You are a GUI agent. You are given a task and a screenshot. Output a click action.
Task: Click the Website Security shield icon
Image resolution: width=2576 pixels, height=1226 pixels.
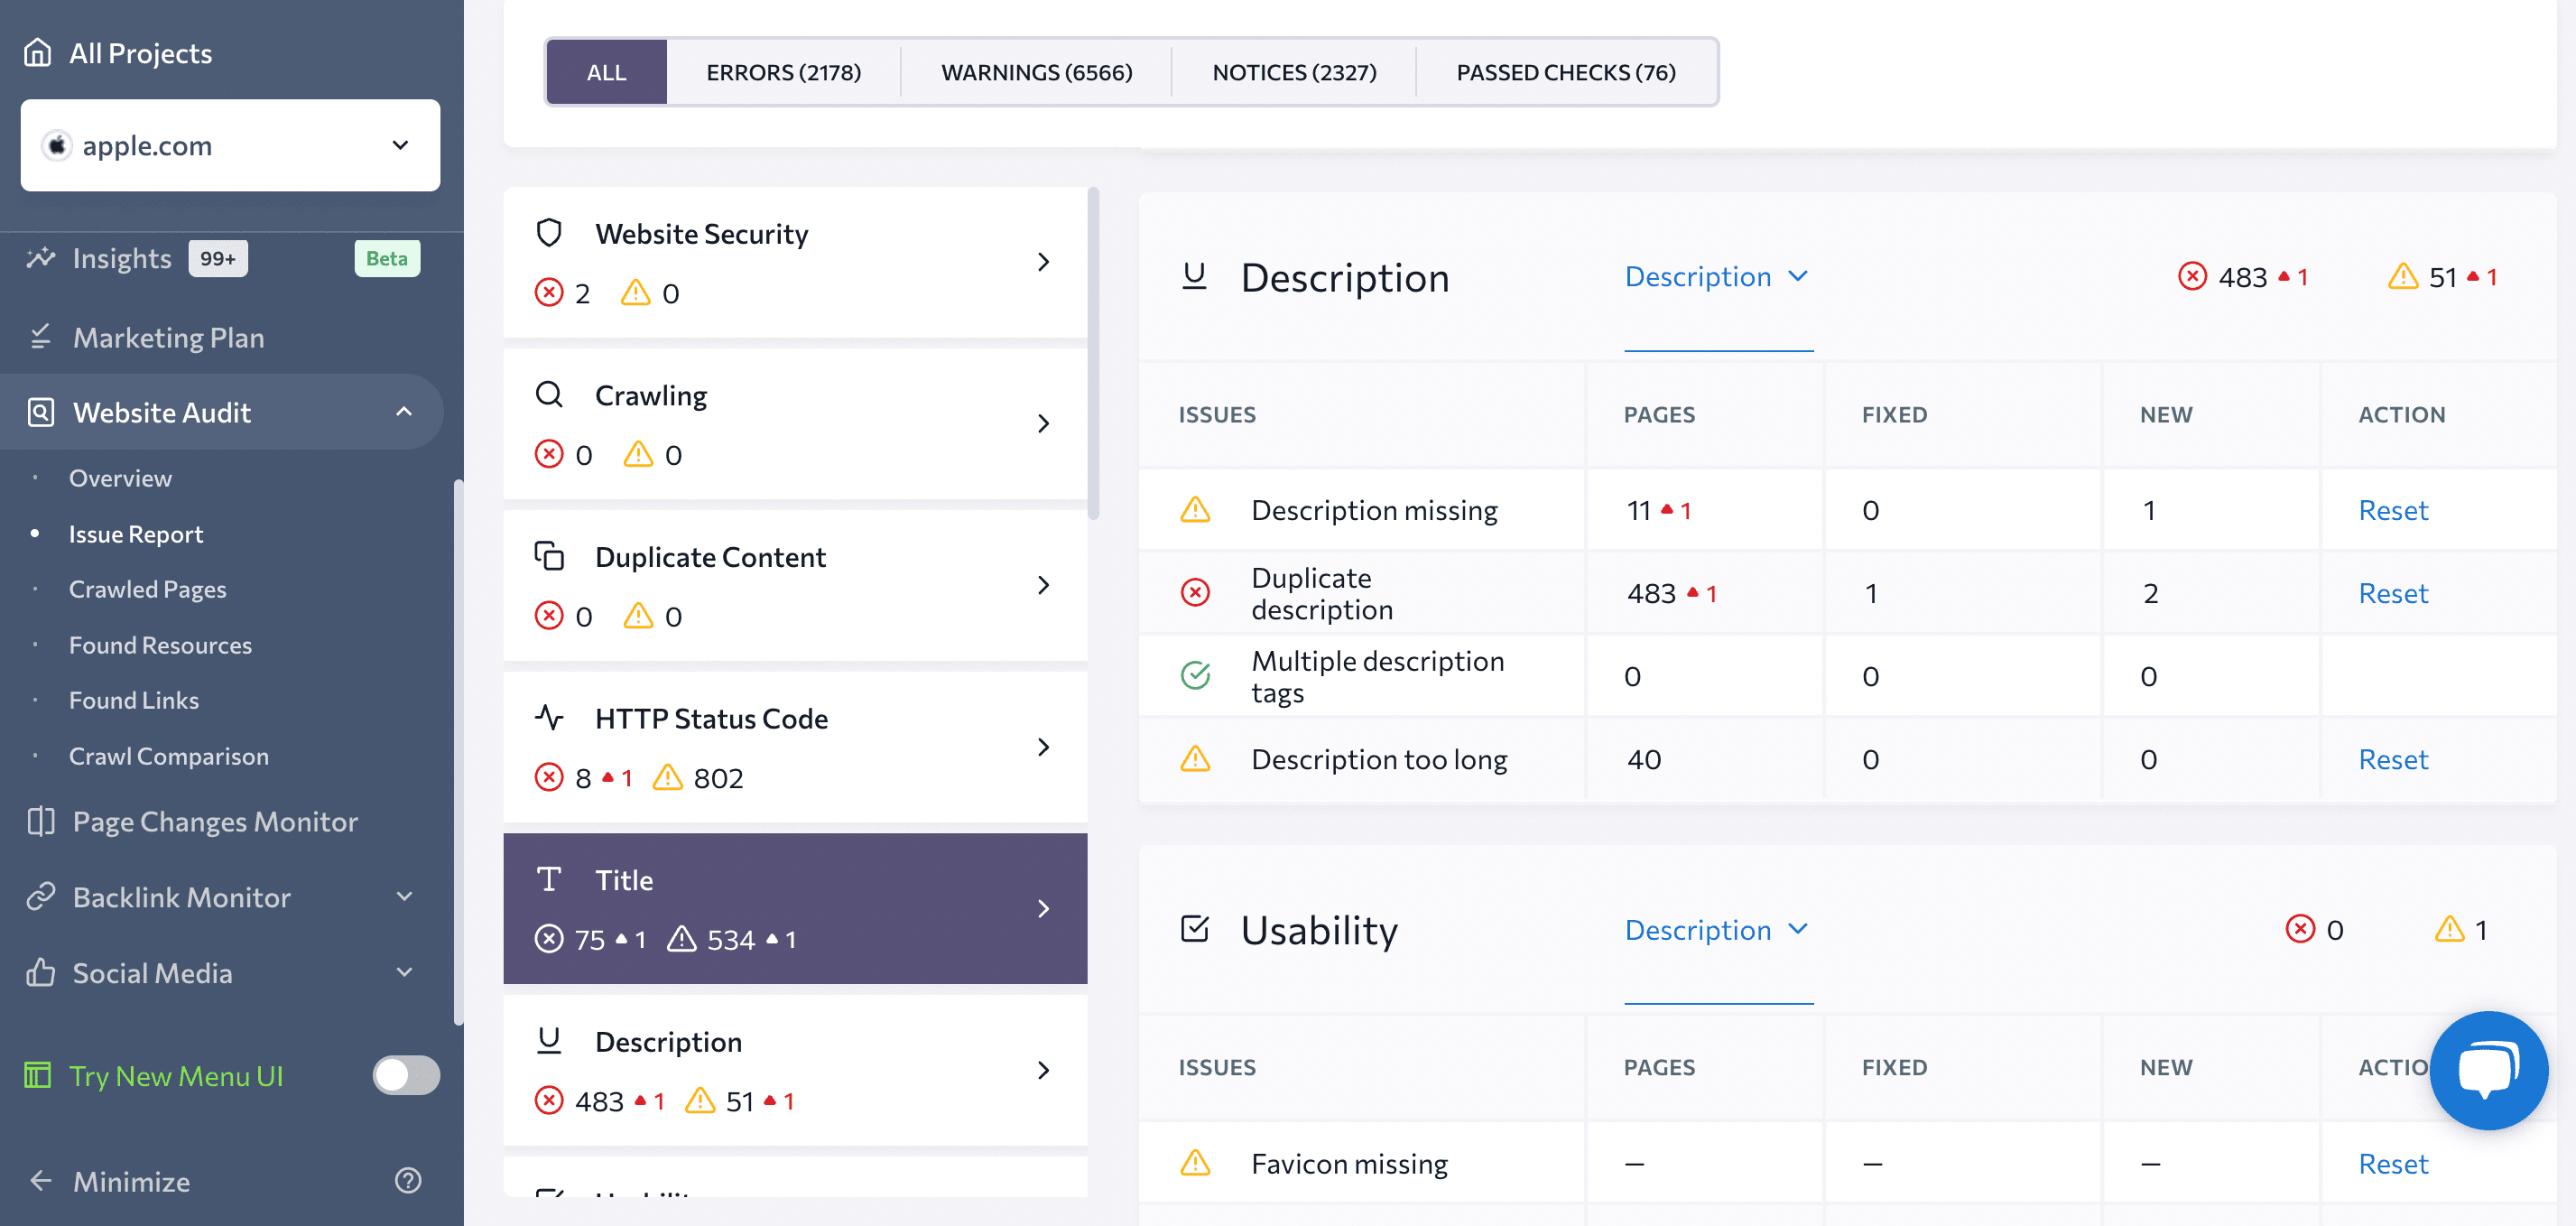click(x=549, y=233)
